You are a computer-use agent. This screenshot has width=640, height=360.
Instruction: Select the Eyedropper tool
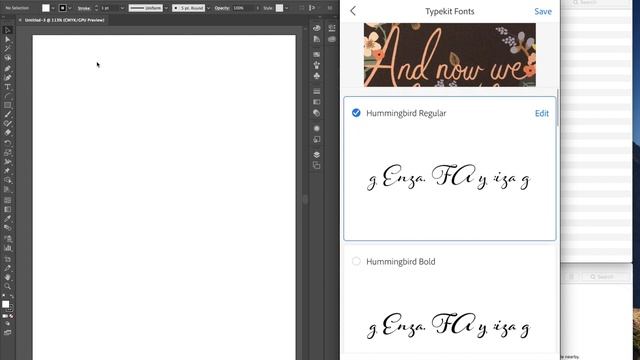tap(7, 218)
